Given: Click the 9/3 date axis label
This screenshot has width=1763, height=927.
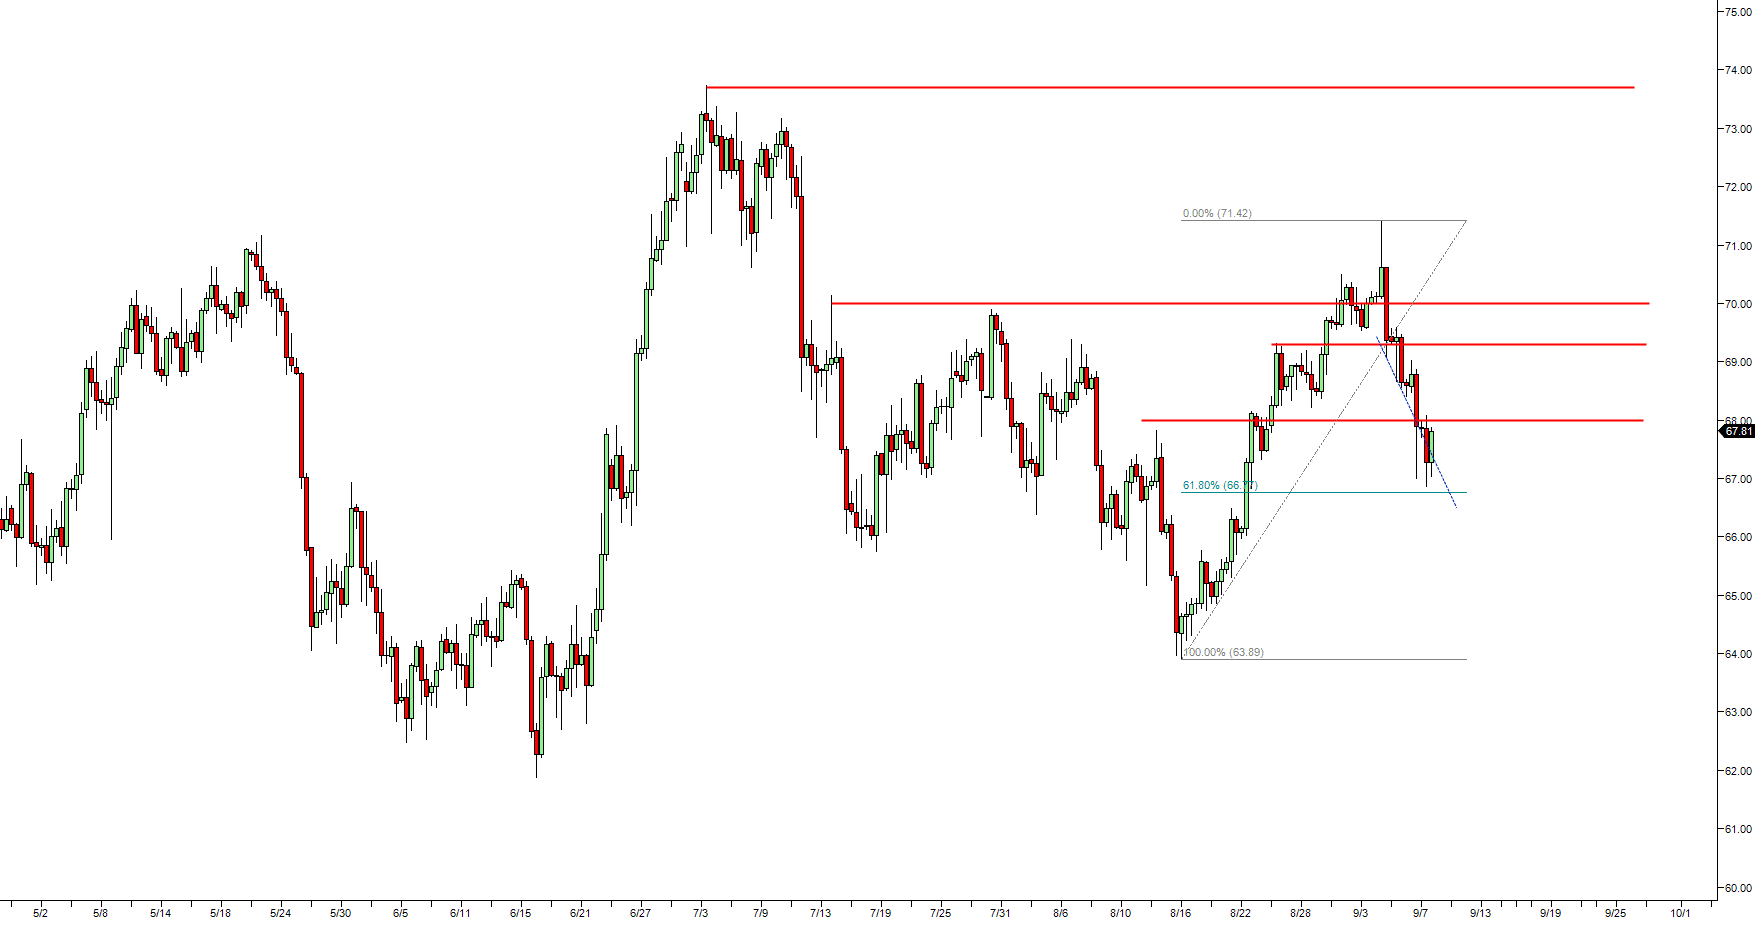Looking at the screenshot, I should click(1360, 913).
